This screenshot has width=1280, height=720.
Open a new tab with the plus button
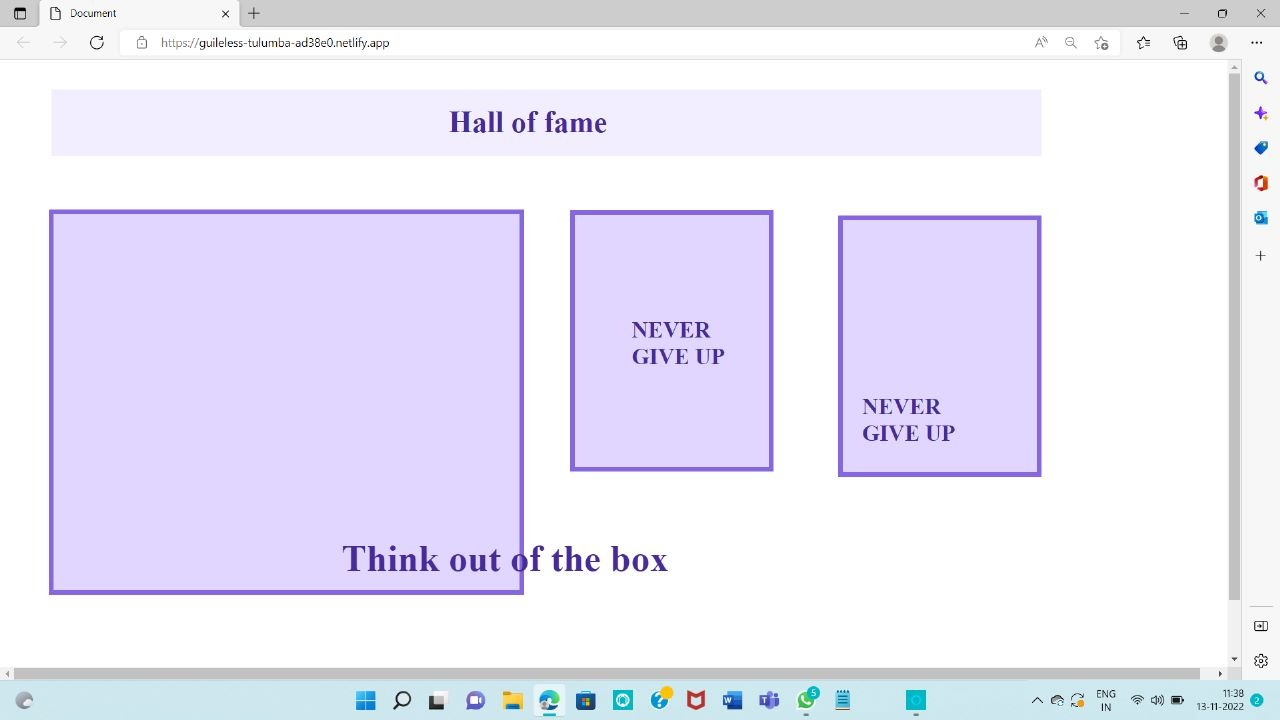tap(254, 13)
